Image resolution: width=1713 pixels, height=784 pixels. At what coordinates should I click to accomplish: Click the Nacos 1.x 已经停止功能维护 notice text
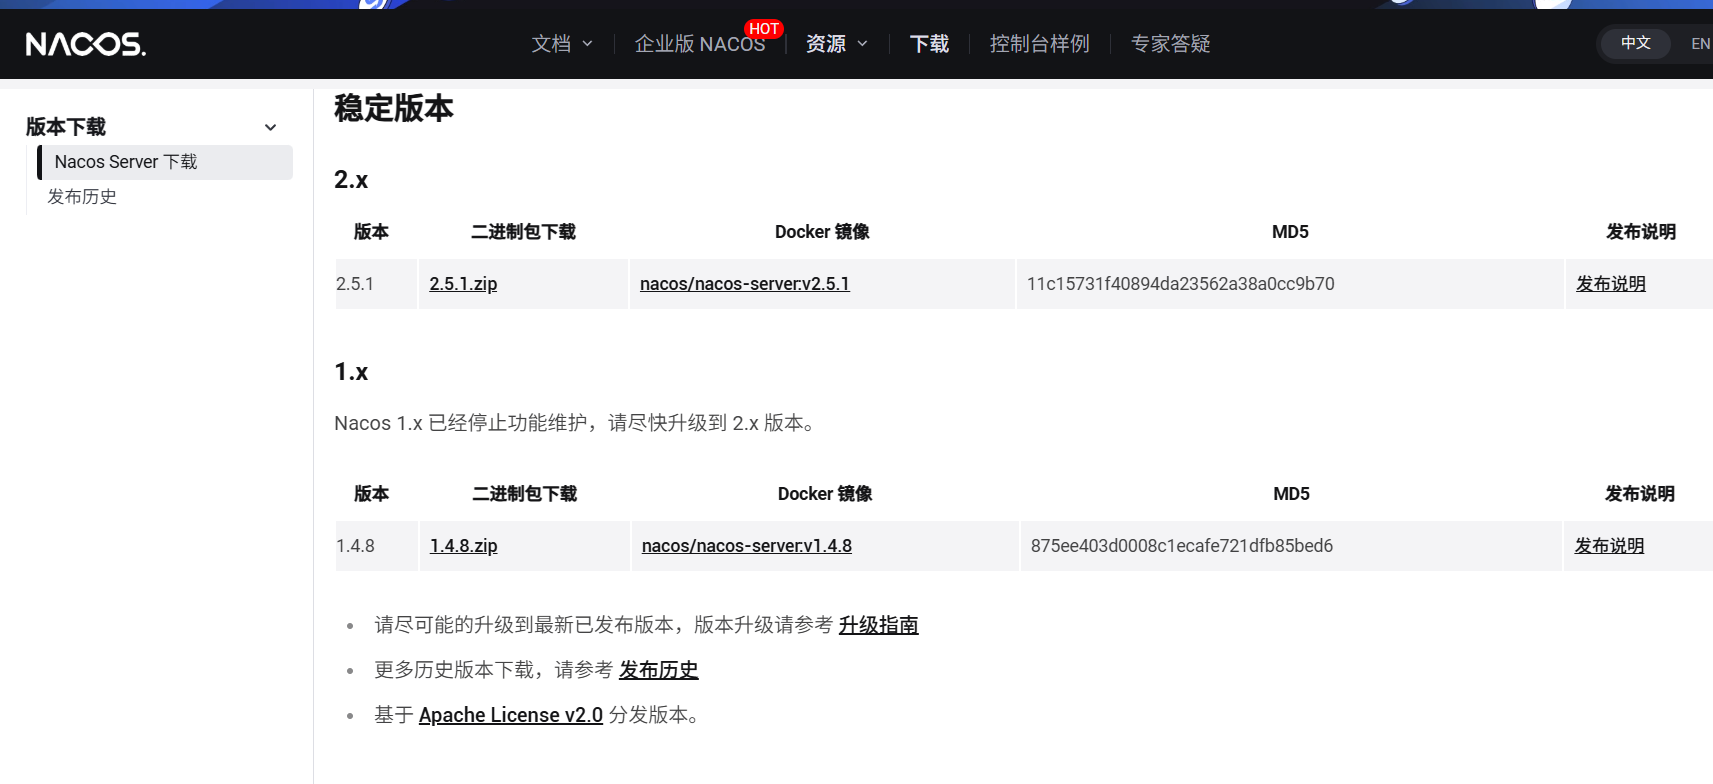[x=577, y=423]
